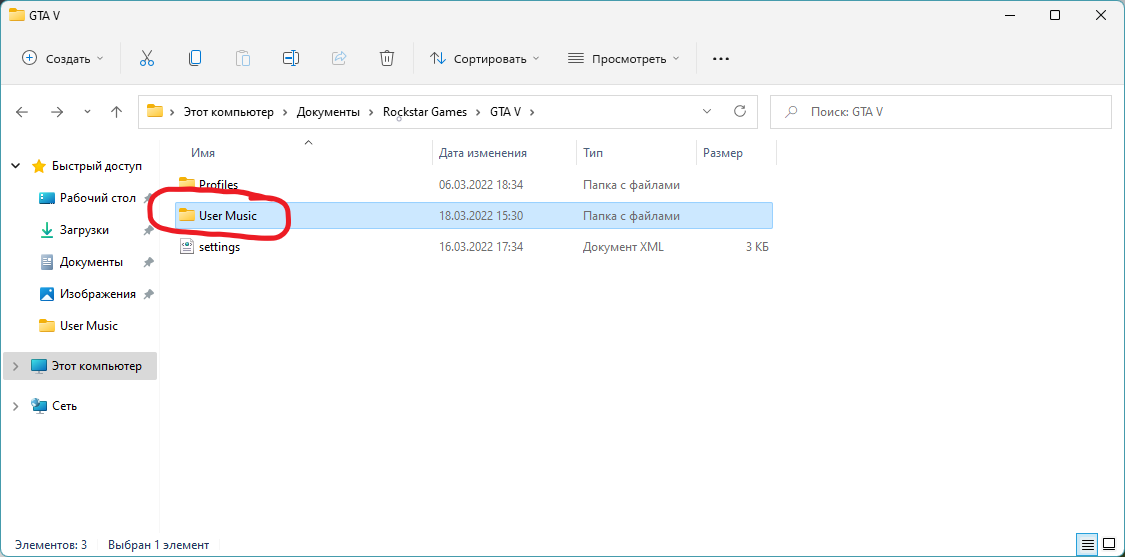
Task: Sort by Размер column header
Action: tap(722, 153)
